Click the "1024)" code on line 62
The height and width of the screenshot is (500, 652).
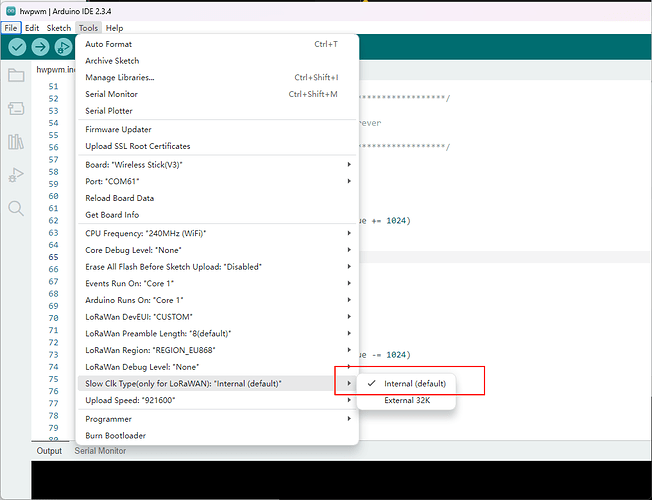click(398, 220)
